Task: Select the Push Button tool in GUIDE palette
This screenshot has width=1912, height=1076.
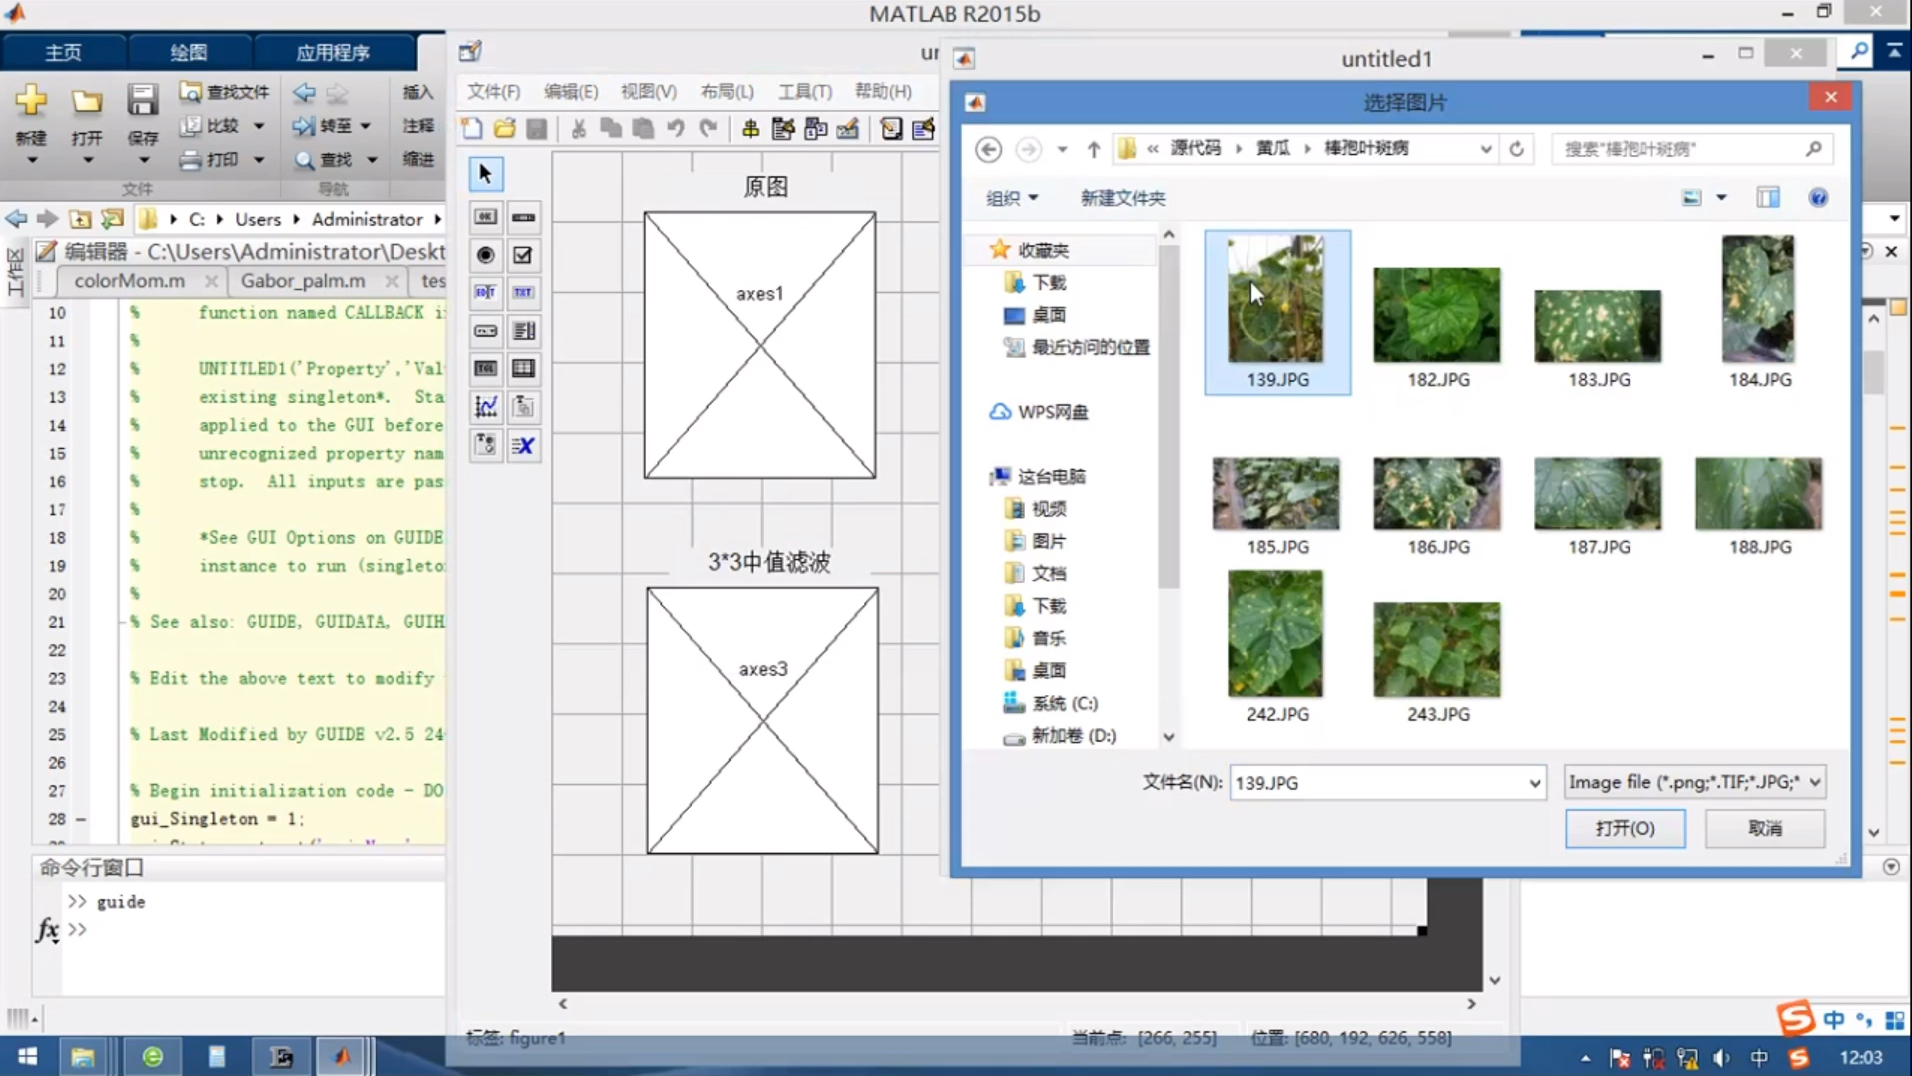Action: pos(485,216)
